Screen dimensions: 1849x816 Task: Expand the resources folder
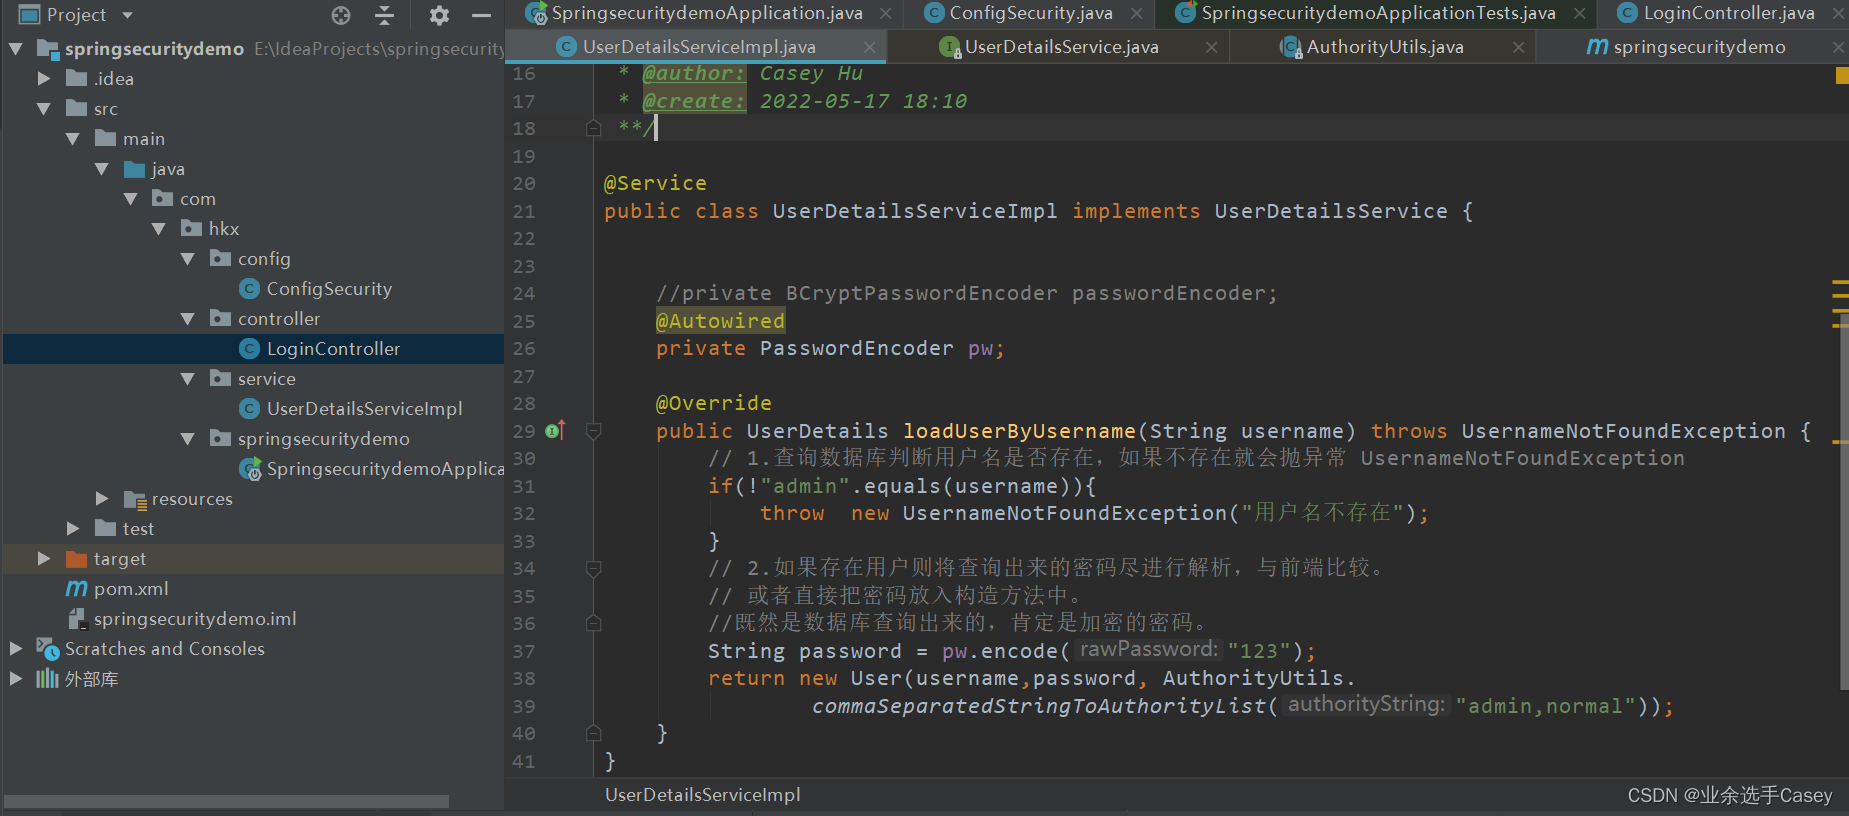[x=102, y=498]
